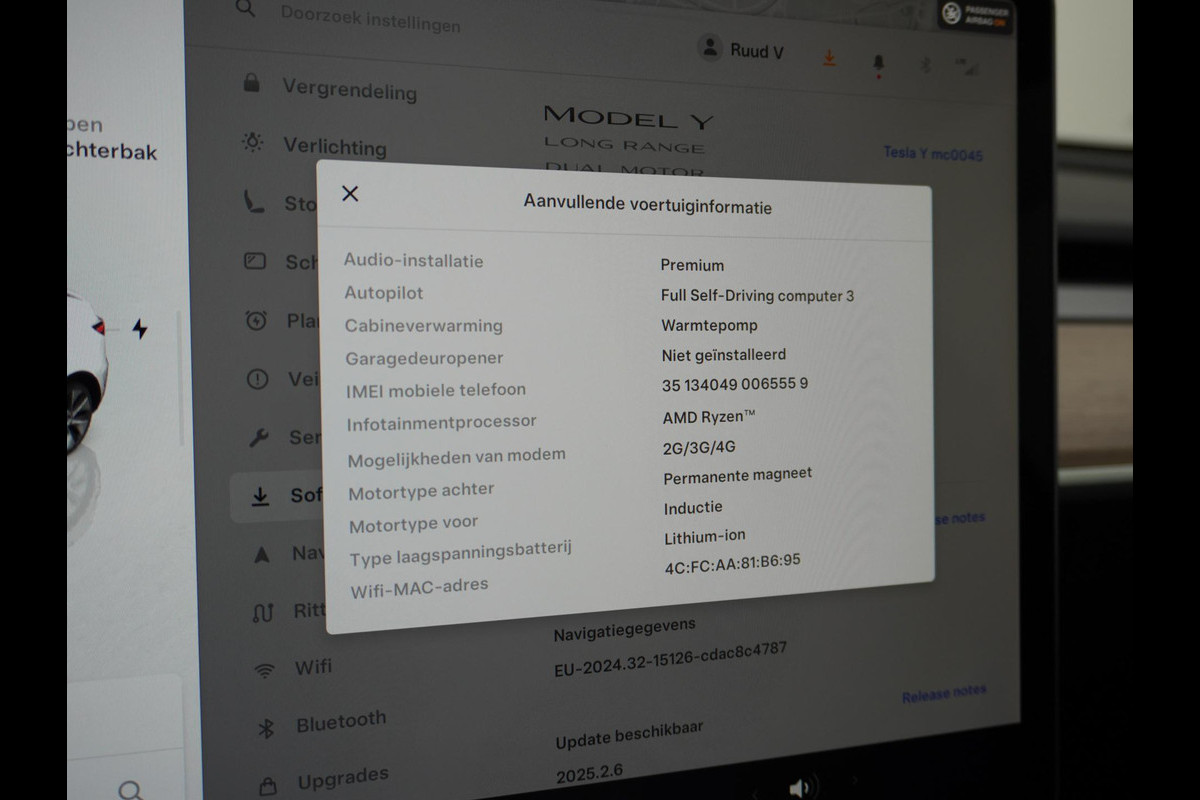
Task: Open the Upgrades settings menu
Action: click(x=324, y=778)
